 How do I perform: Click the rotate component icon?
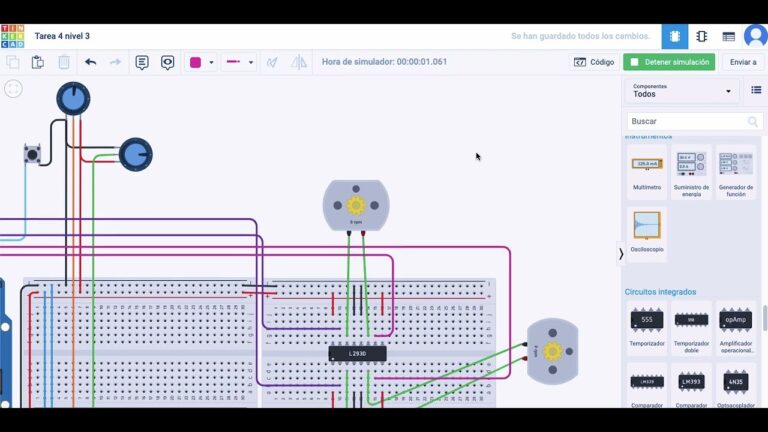[272, 62]
